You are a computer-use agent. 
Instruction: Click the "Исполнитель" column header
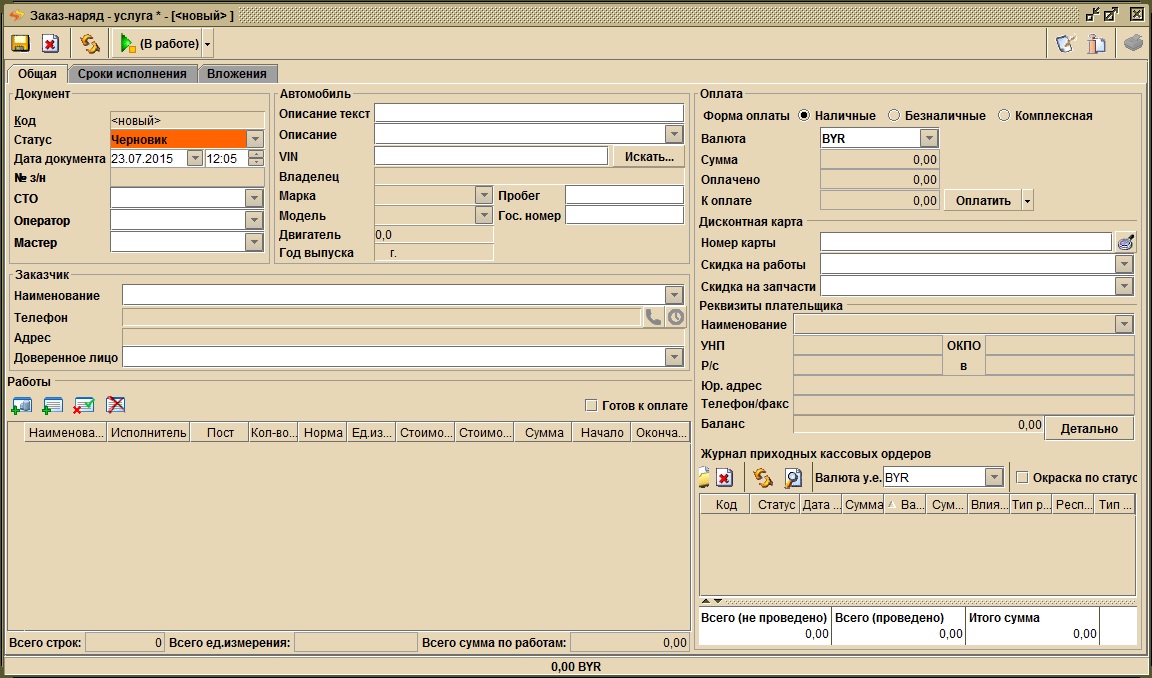[x=148, y=433]
